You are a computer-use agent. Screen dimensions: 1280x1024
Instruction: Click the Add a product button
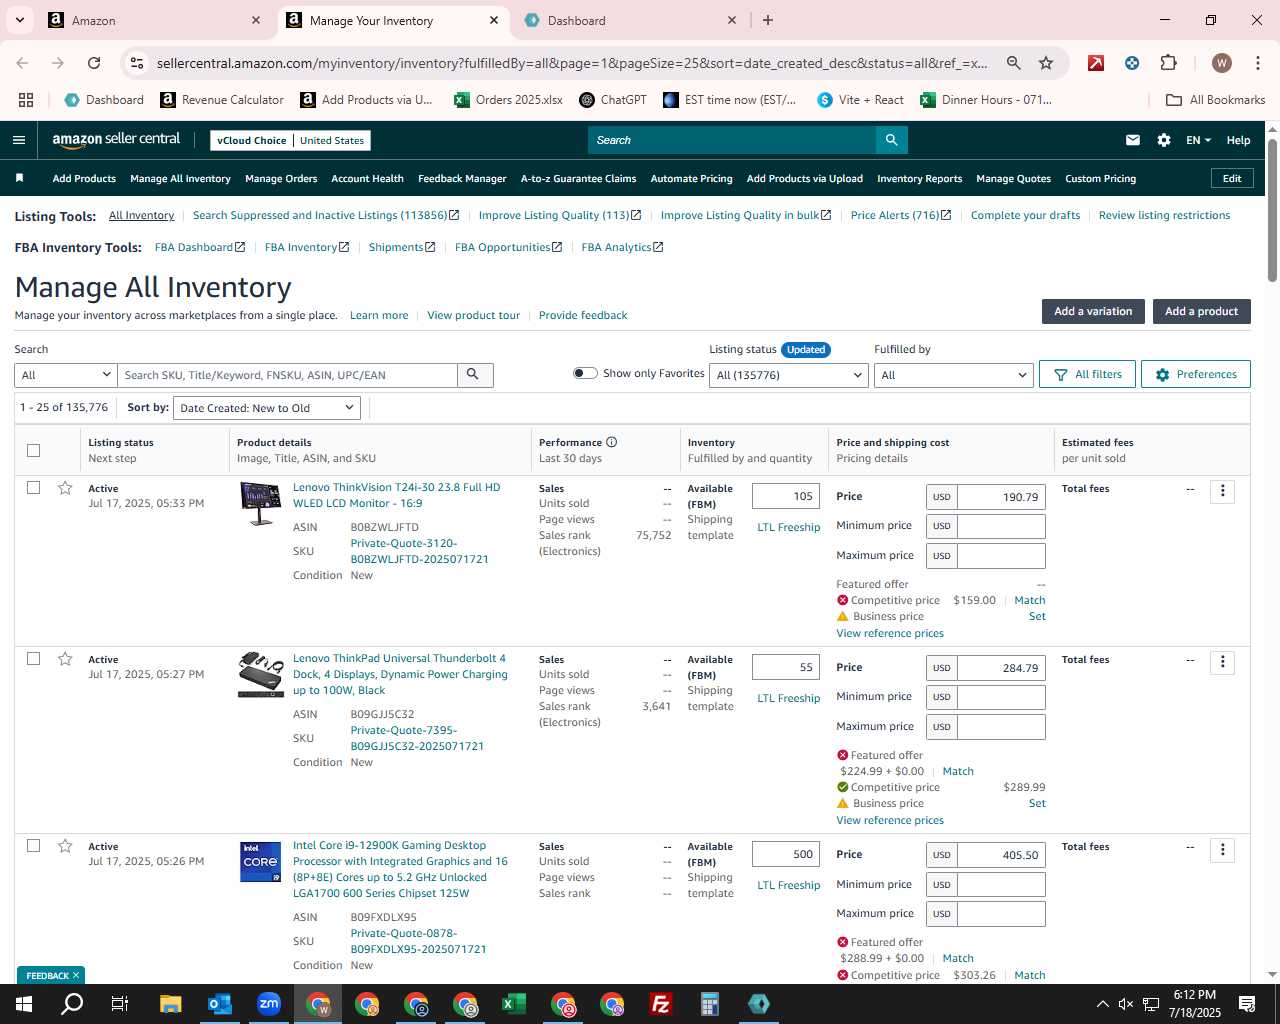[1201, 311]
